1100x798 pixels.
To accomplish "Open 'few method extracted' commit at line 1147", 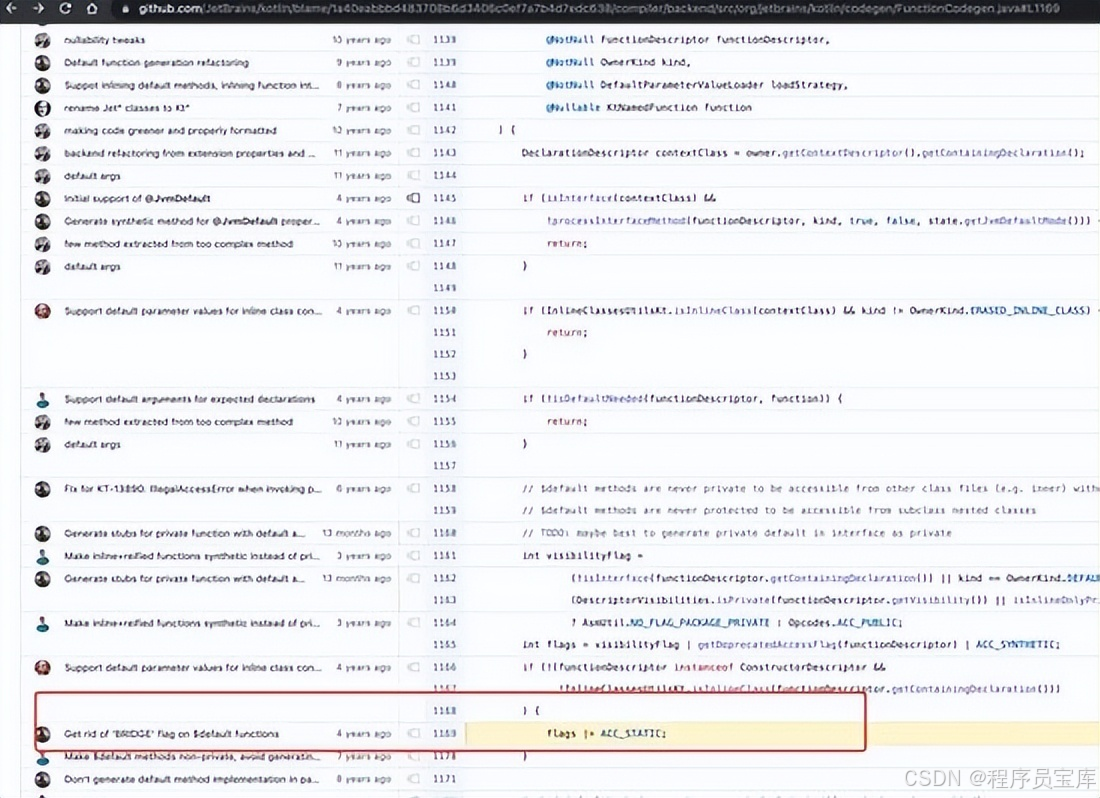I will (179, 244).
